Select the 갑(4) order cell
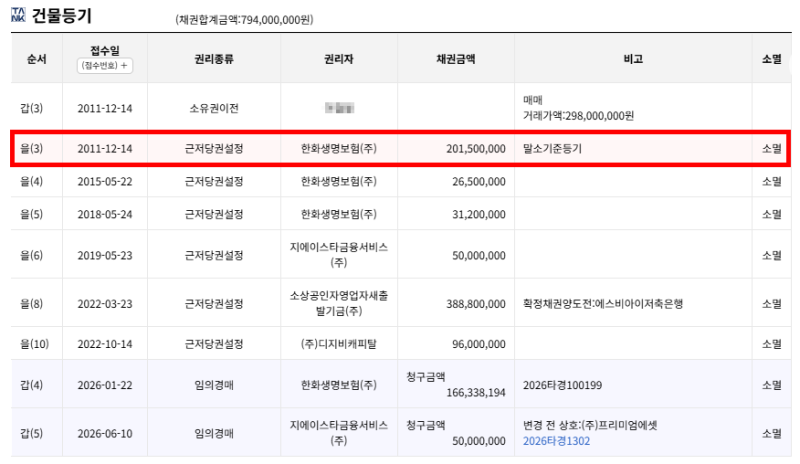This screenshot has width=800, height=464. (x=31, y=385)
